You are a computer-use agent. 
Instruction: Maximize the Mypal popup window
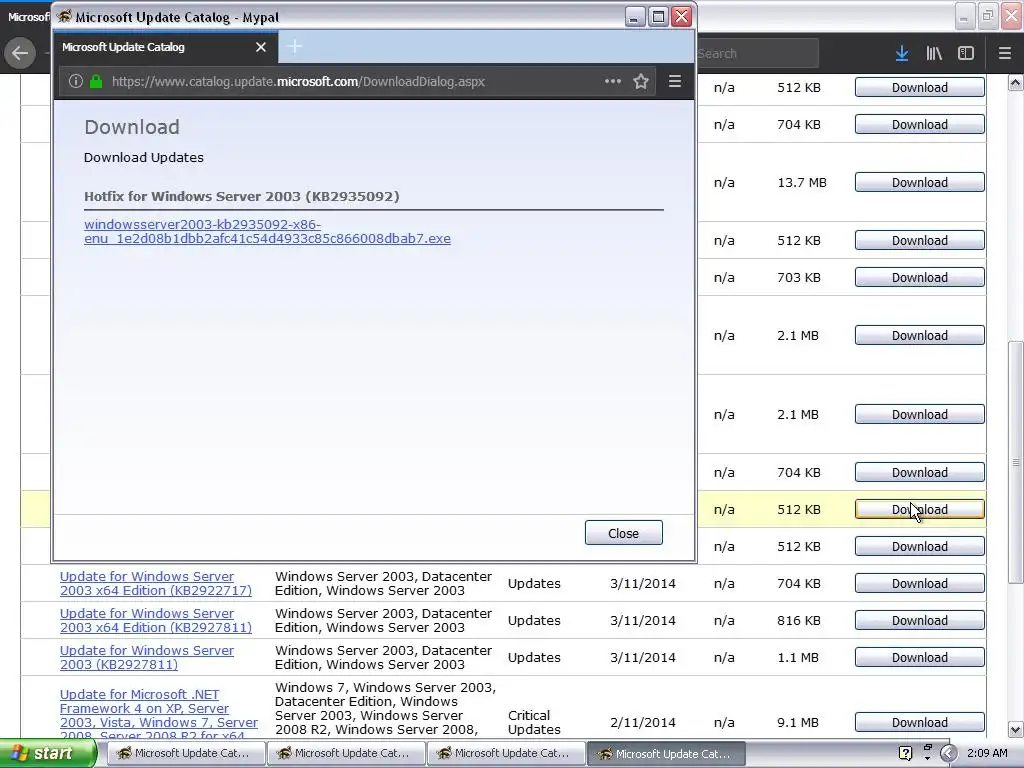pos(658,16)
